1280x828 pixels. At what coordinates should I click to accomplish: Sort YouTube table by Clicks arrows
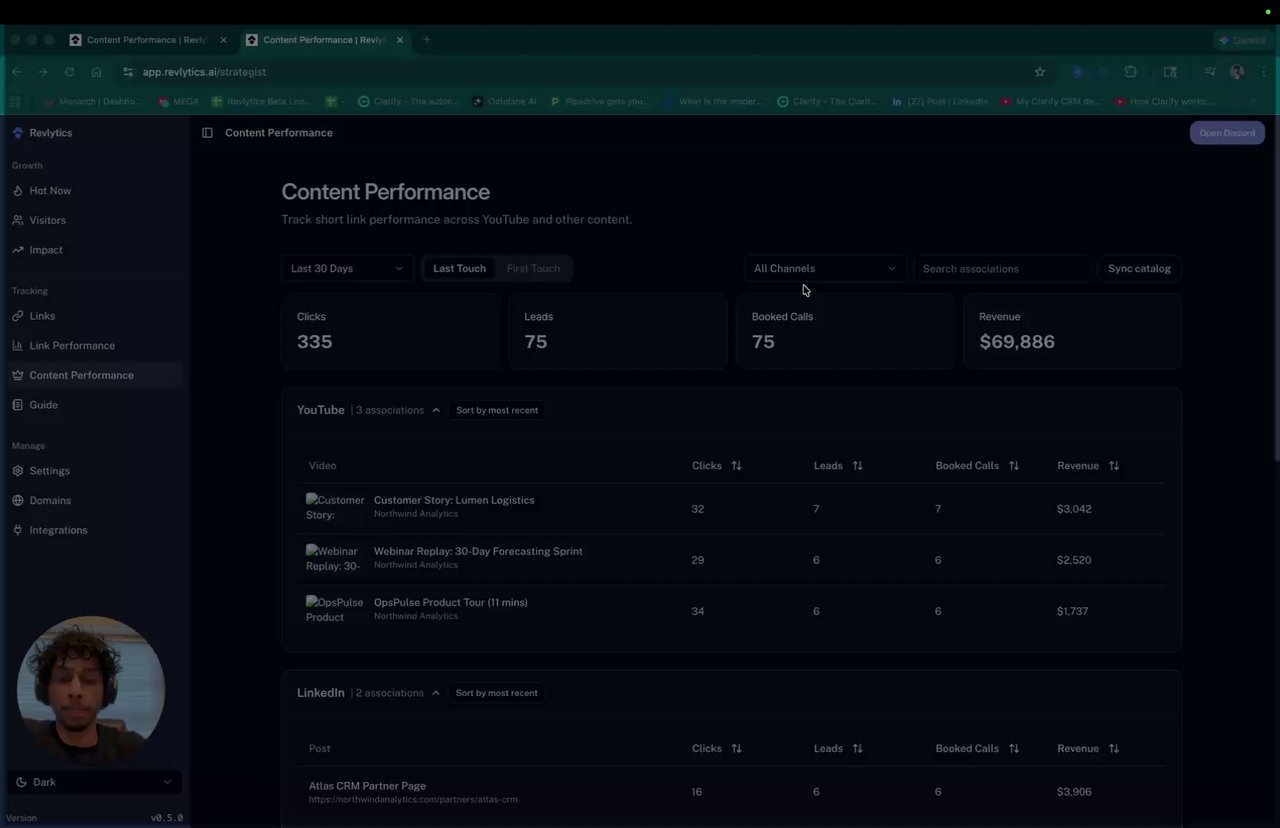click(x=736, y=466)
